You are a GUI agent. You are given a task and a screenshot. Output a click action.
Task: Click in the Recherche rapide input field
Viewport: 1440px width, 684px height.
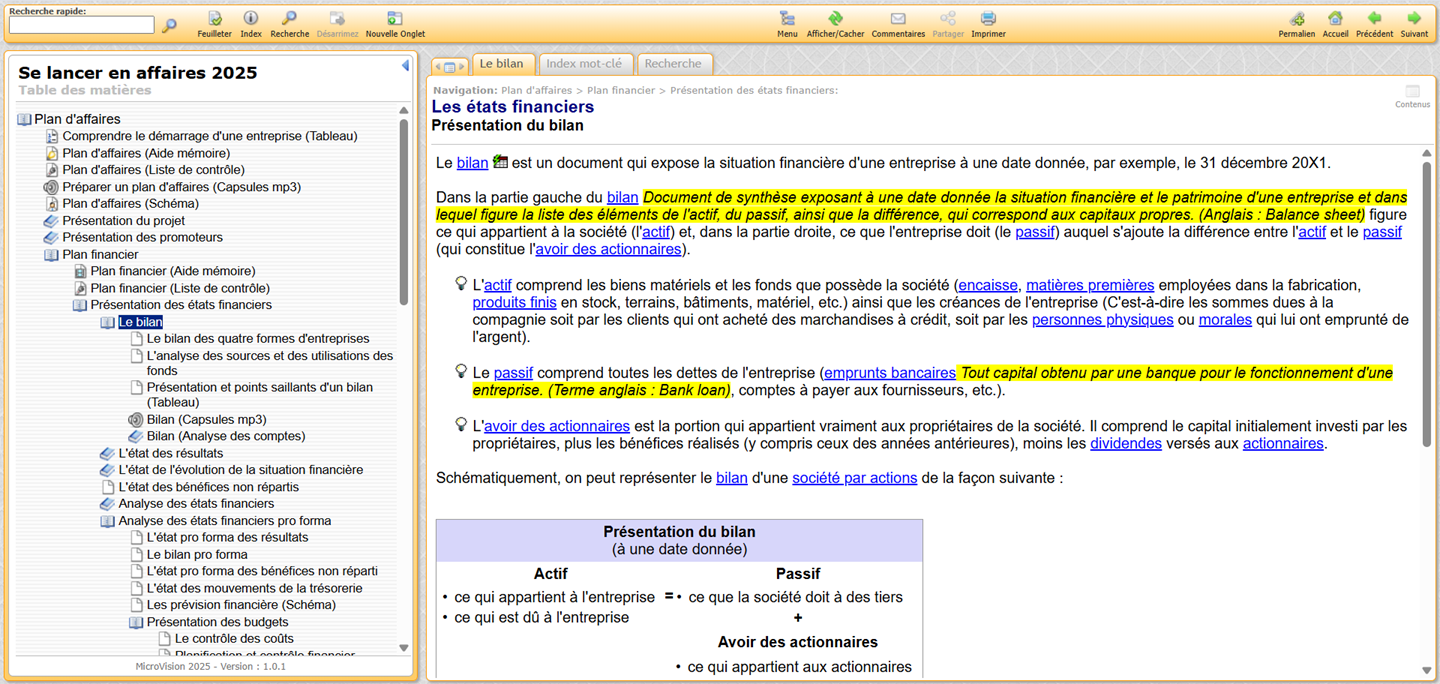coord(81,25)
